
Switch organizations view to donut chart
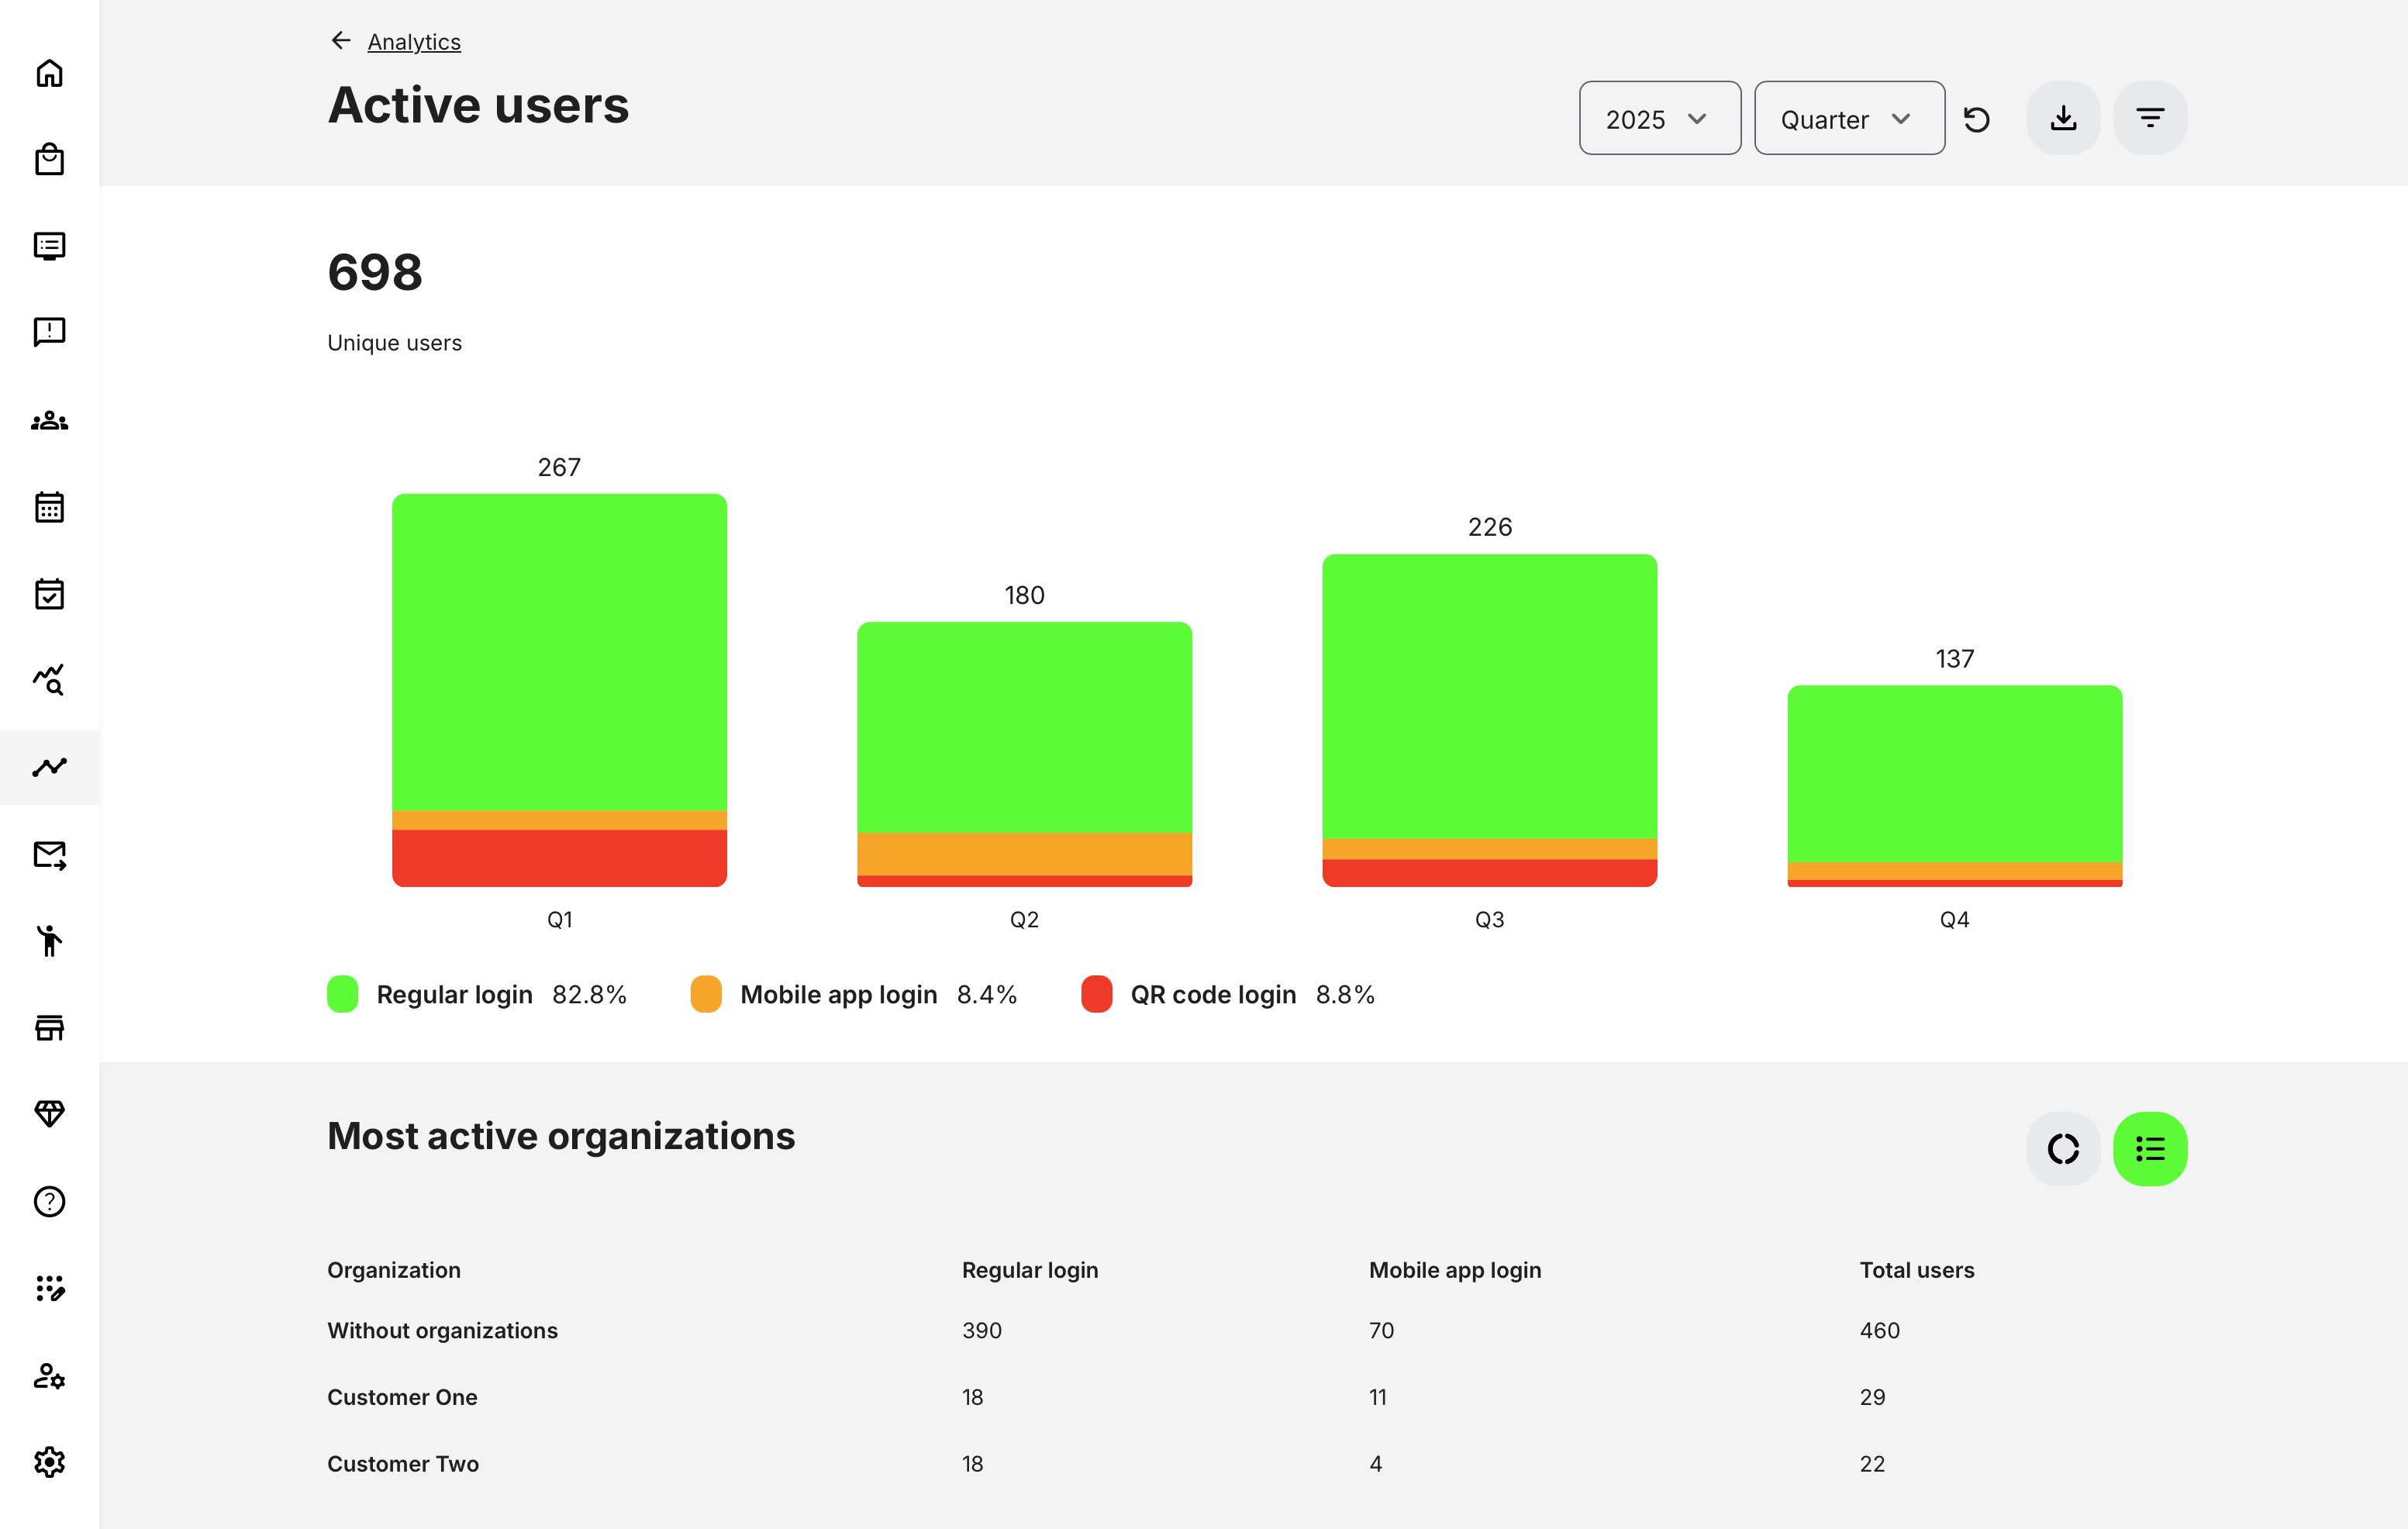pos(2062,1148)
